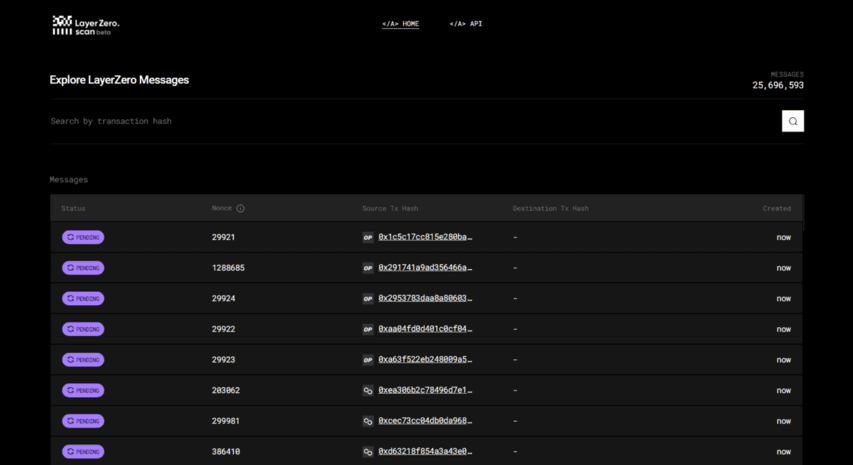Screen dimensions: 853x465
Task: Click nonce value 299981
Action: [226, 421]
